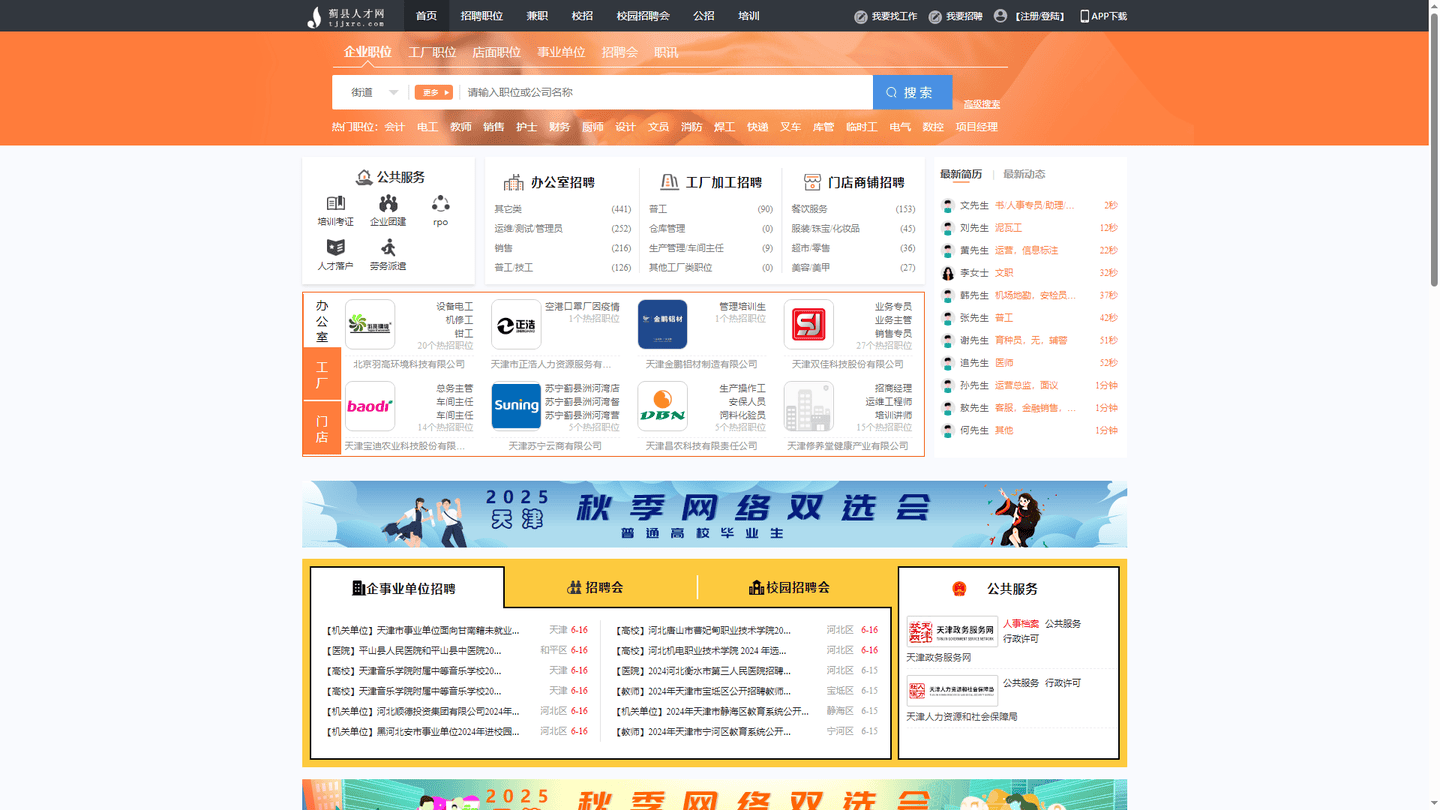Click the 我要招聘 pencil icon
The image size is (1440, 810).
935,16
